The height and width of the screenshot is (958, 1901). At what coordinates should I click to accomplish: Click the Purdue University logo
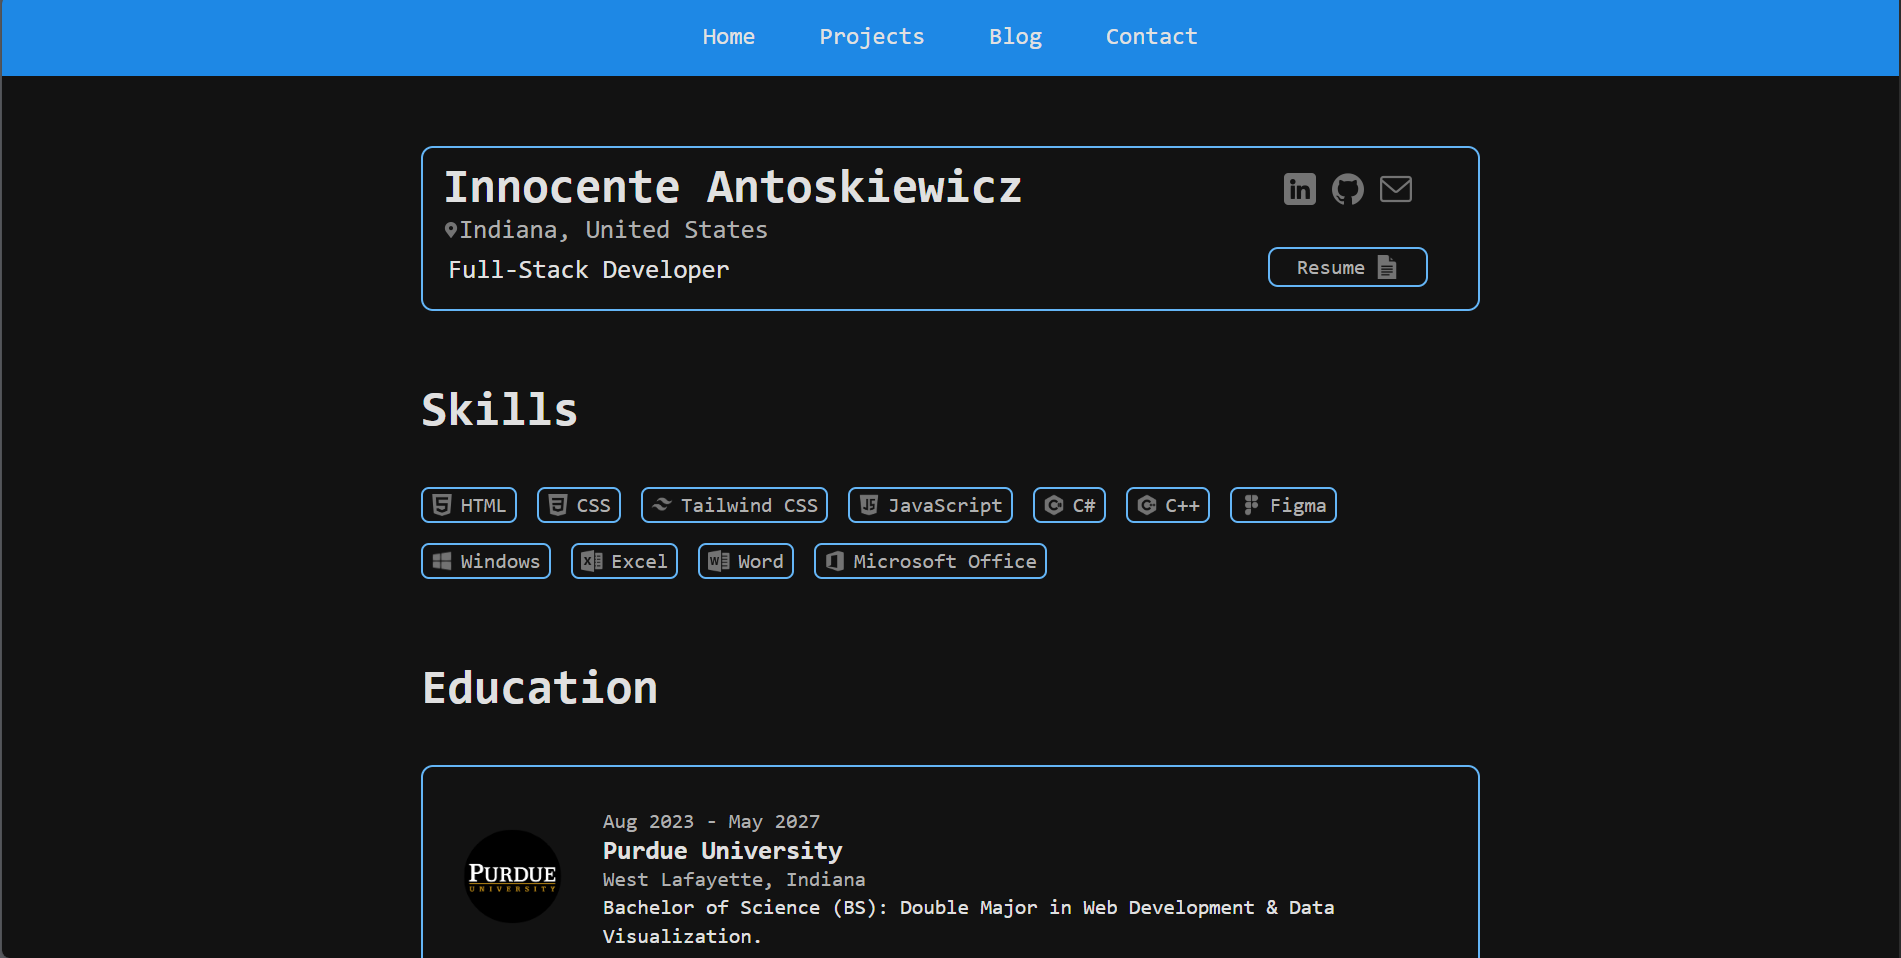[513, 877]
